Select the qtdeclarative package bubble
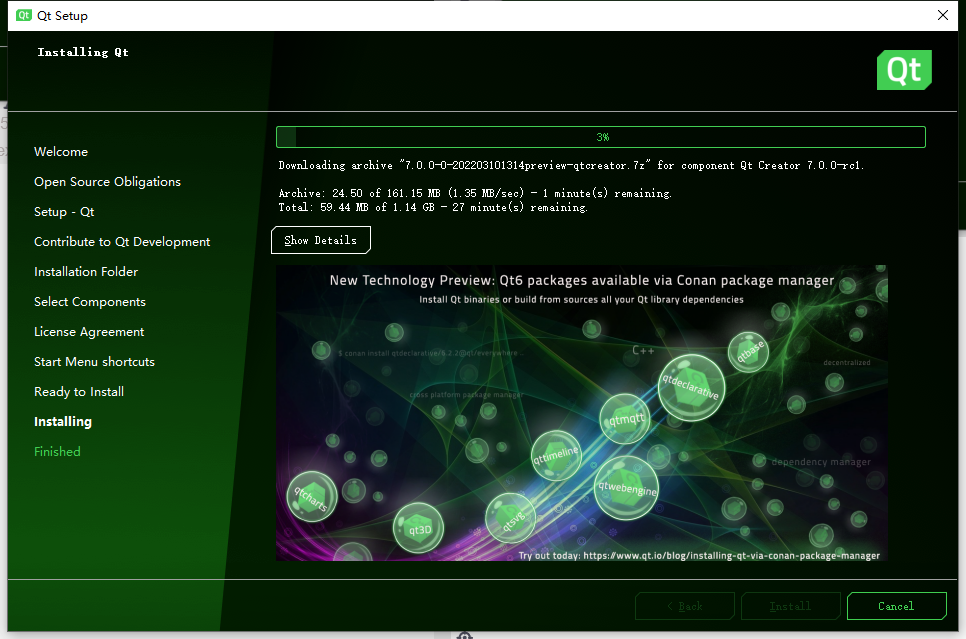Viewport: 966px width, 639px height. click(693, 387)
